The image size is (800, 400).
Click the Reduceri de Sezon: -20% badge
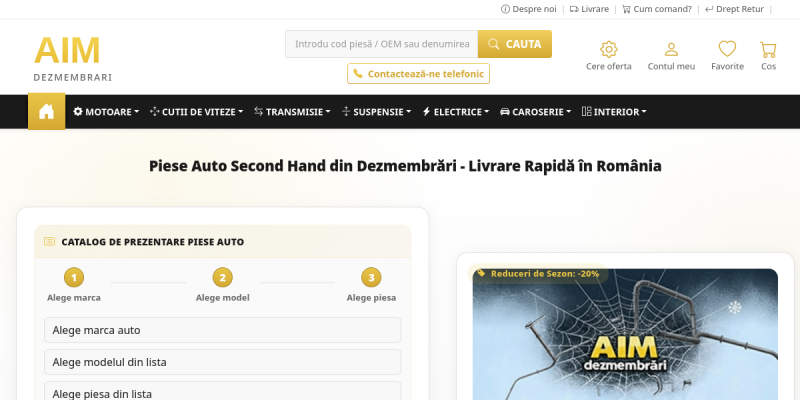pyautogui.click(x=538, y=273)
